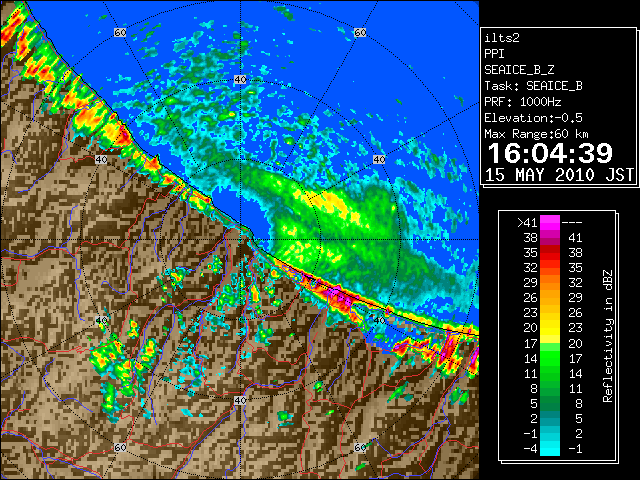The height and width of the screenshot is (480, 640).
Task: Click the south '40' range ring label
Action: click(x=240, y=400)
